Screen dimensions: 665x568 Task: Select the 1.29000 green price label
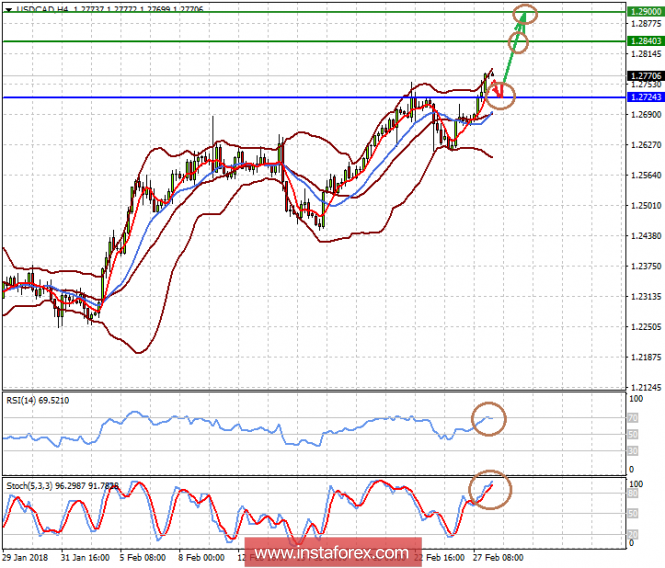click(643, 9)
